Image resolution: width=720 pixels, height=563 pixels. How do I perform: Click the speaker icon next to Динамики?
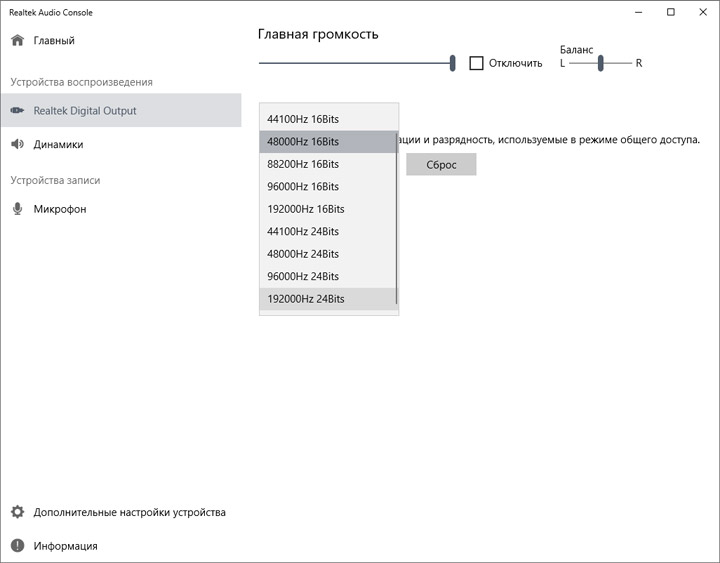coord(17,144)
